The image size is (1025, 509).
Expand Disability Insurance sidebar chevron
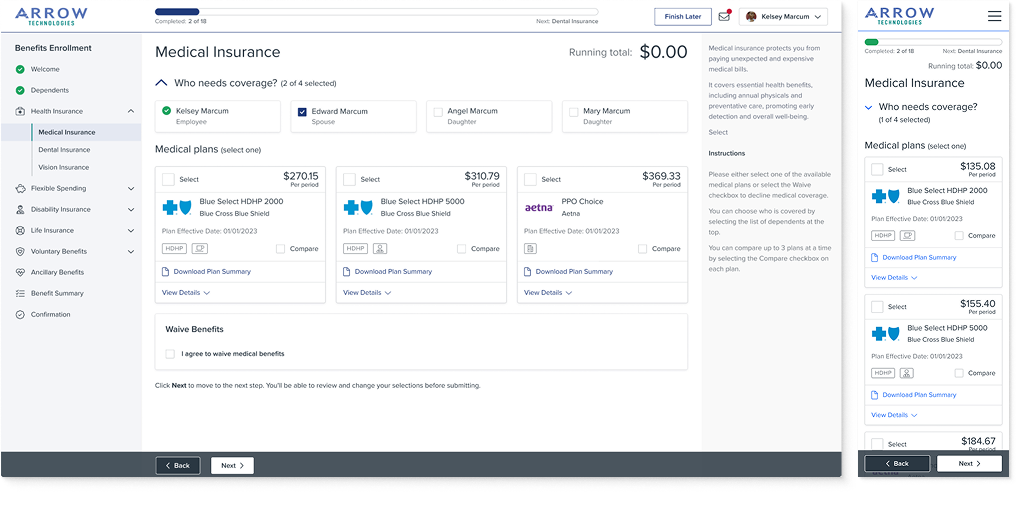131,210
